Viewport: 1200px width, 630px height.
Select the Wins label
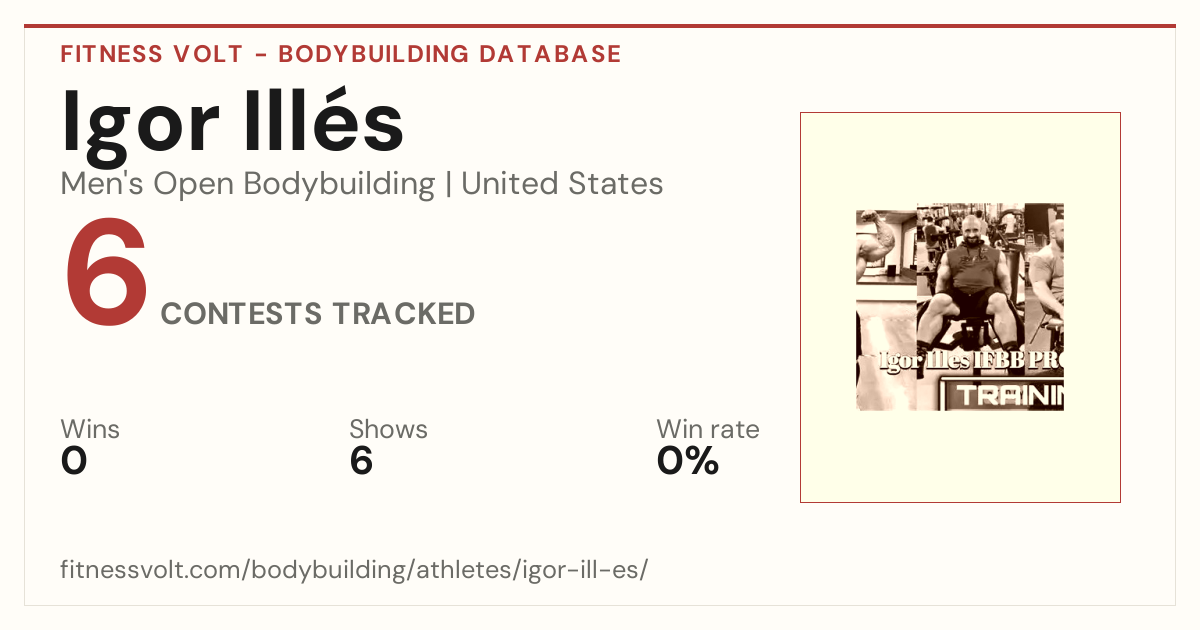click(x=90, y=429)
